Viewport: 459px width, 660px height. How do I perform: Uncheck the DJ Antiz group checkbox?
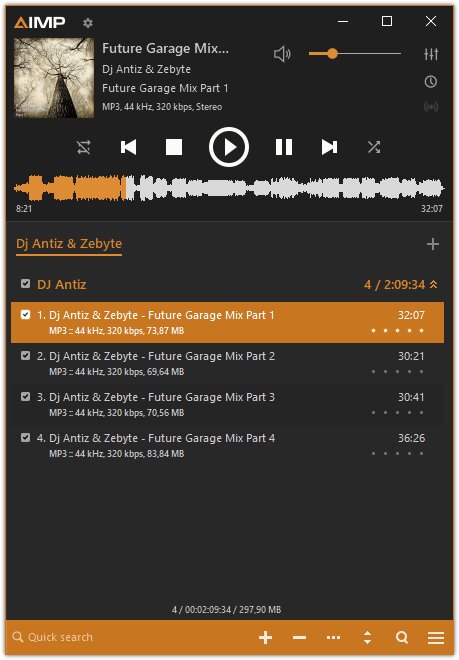click(x=25, y=283)
